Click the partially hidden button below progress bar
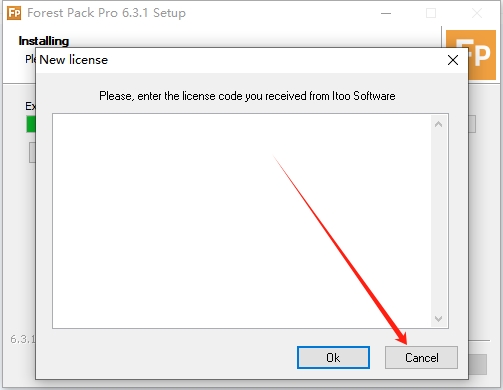Image resolution: width=503 pixels, height=390 pixels. [x=32, y=153]
